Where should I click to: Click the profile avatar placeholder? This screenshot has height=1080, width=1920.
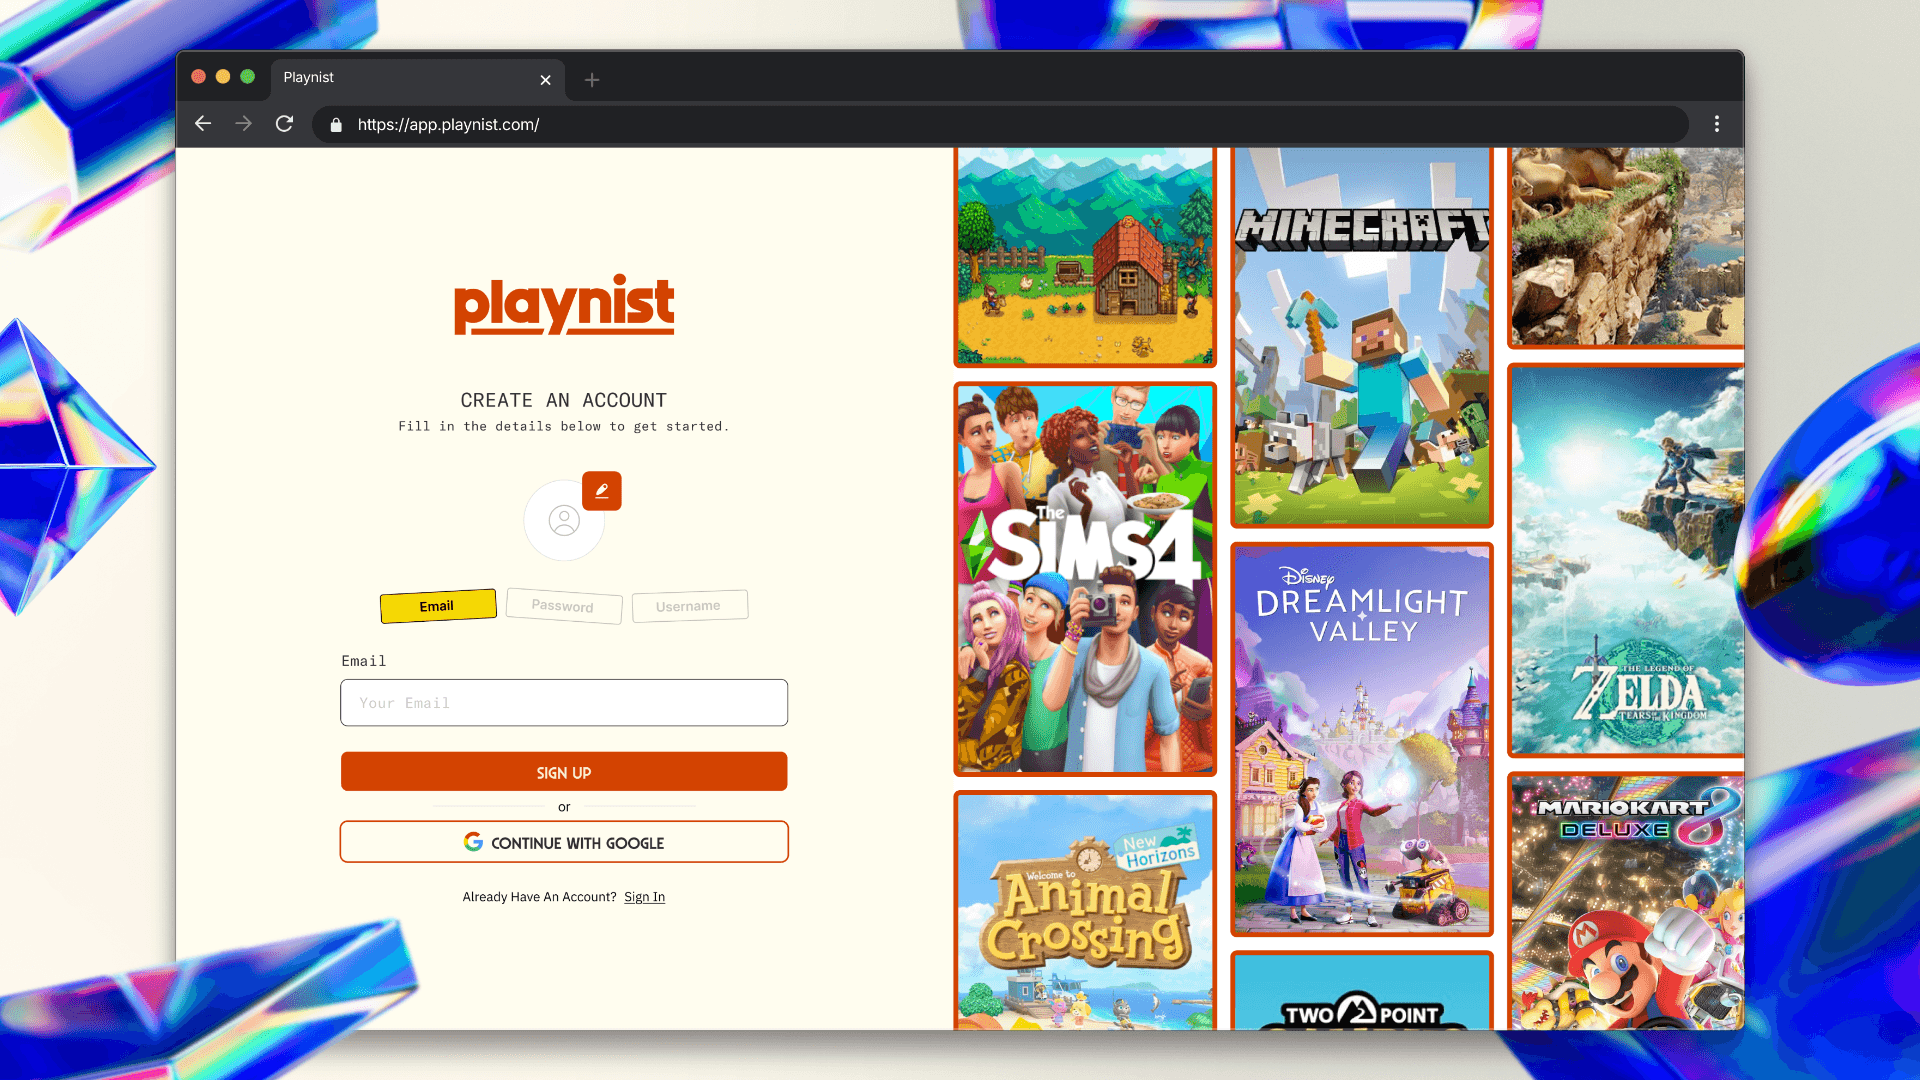(564, 521)
